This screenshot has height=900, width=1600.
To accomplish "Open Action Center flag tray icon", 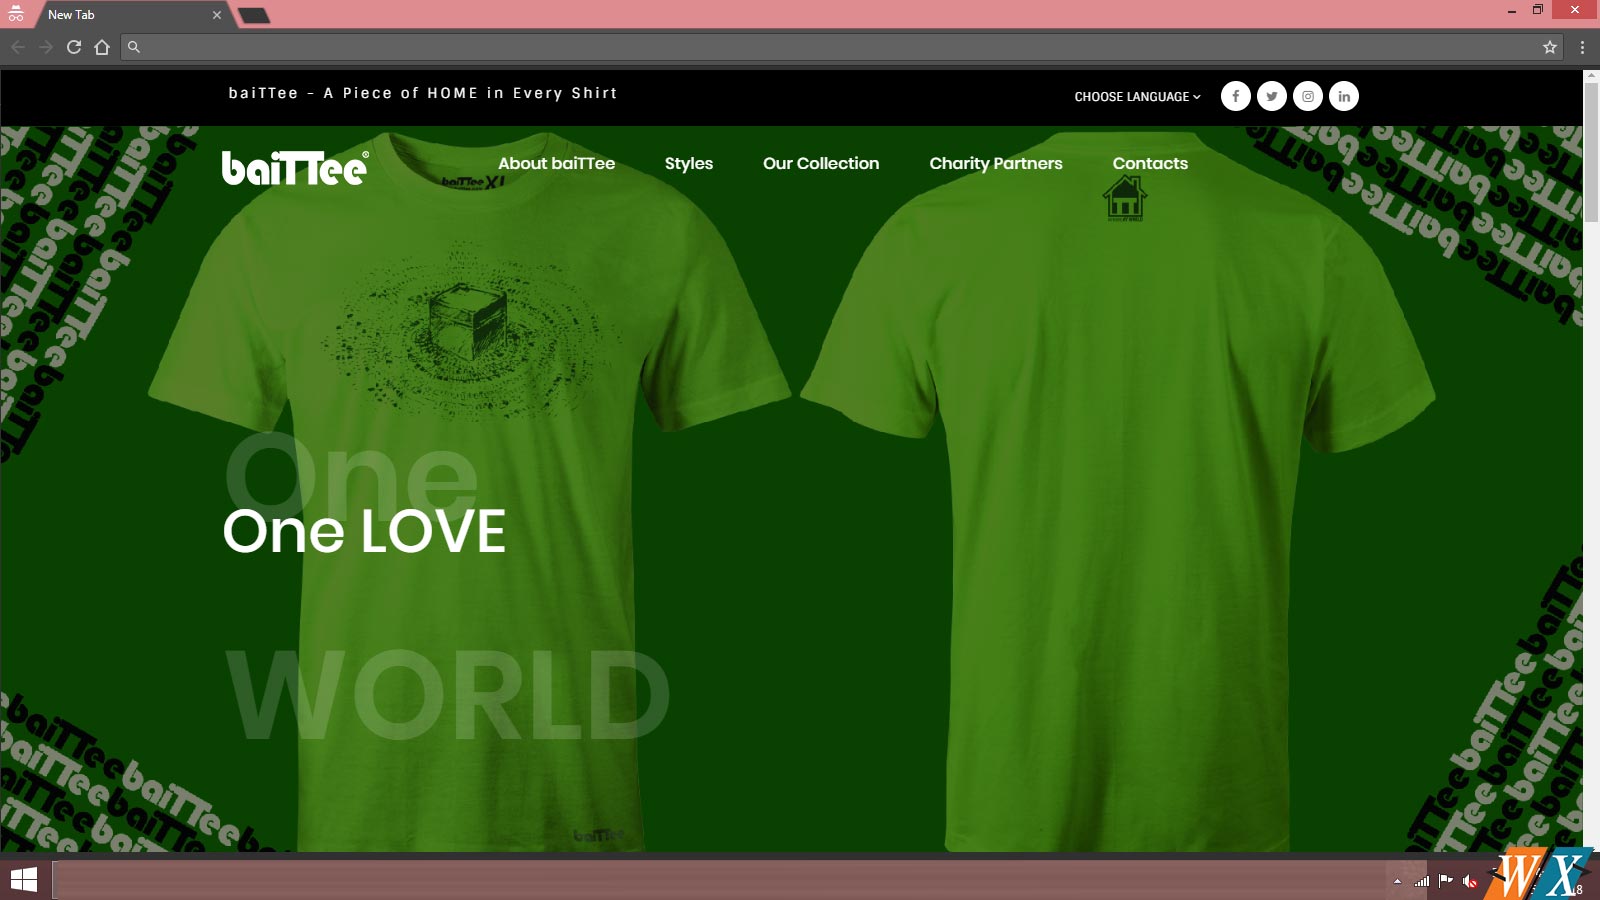I will tap(1446, 881).
